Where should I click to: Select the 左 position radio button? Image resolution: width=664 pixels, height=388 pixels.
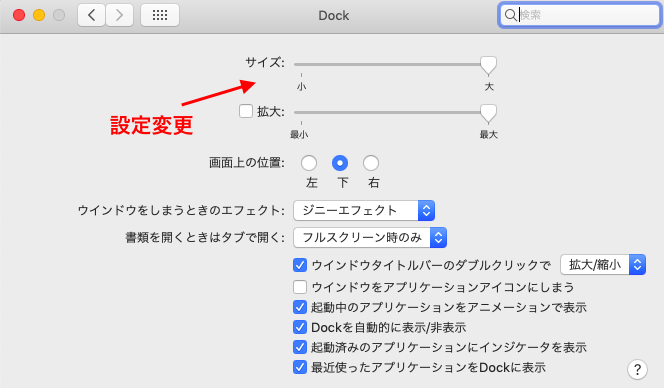309,163
